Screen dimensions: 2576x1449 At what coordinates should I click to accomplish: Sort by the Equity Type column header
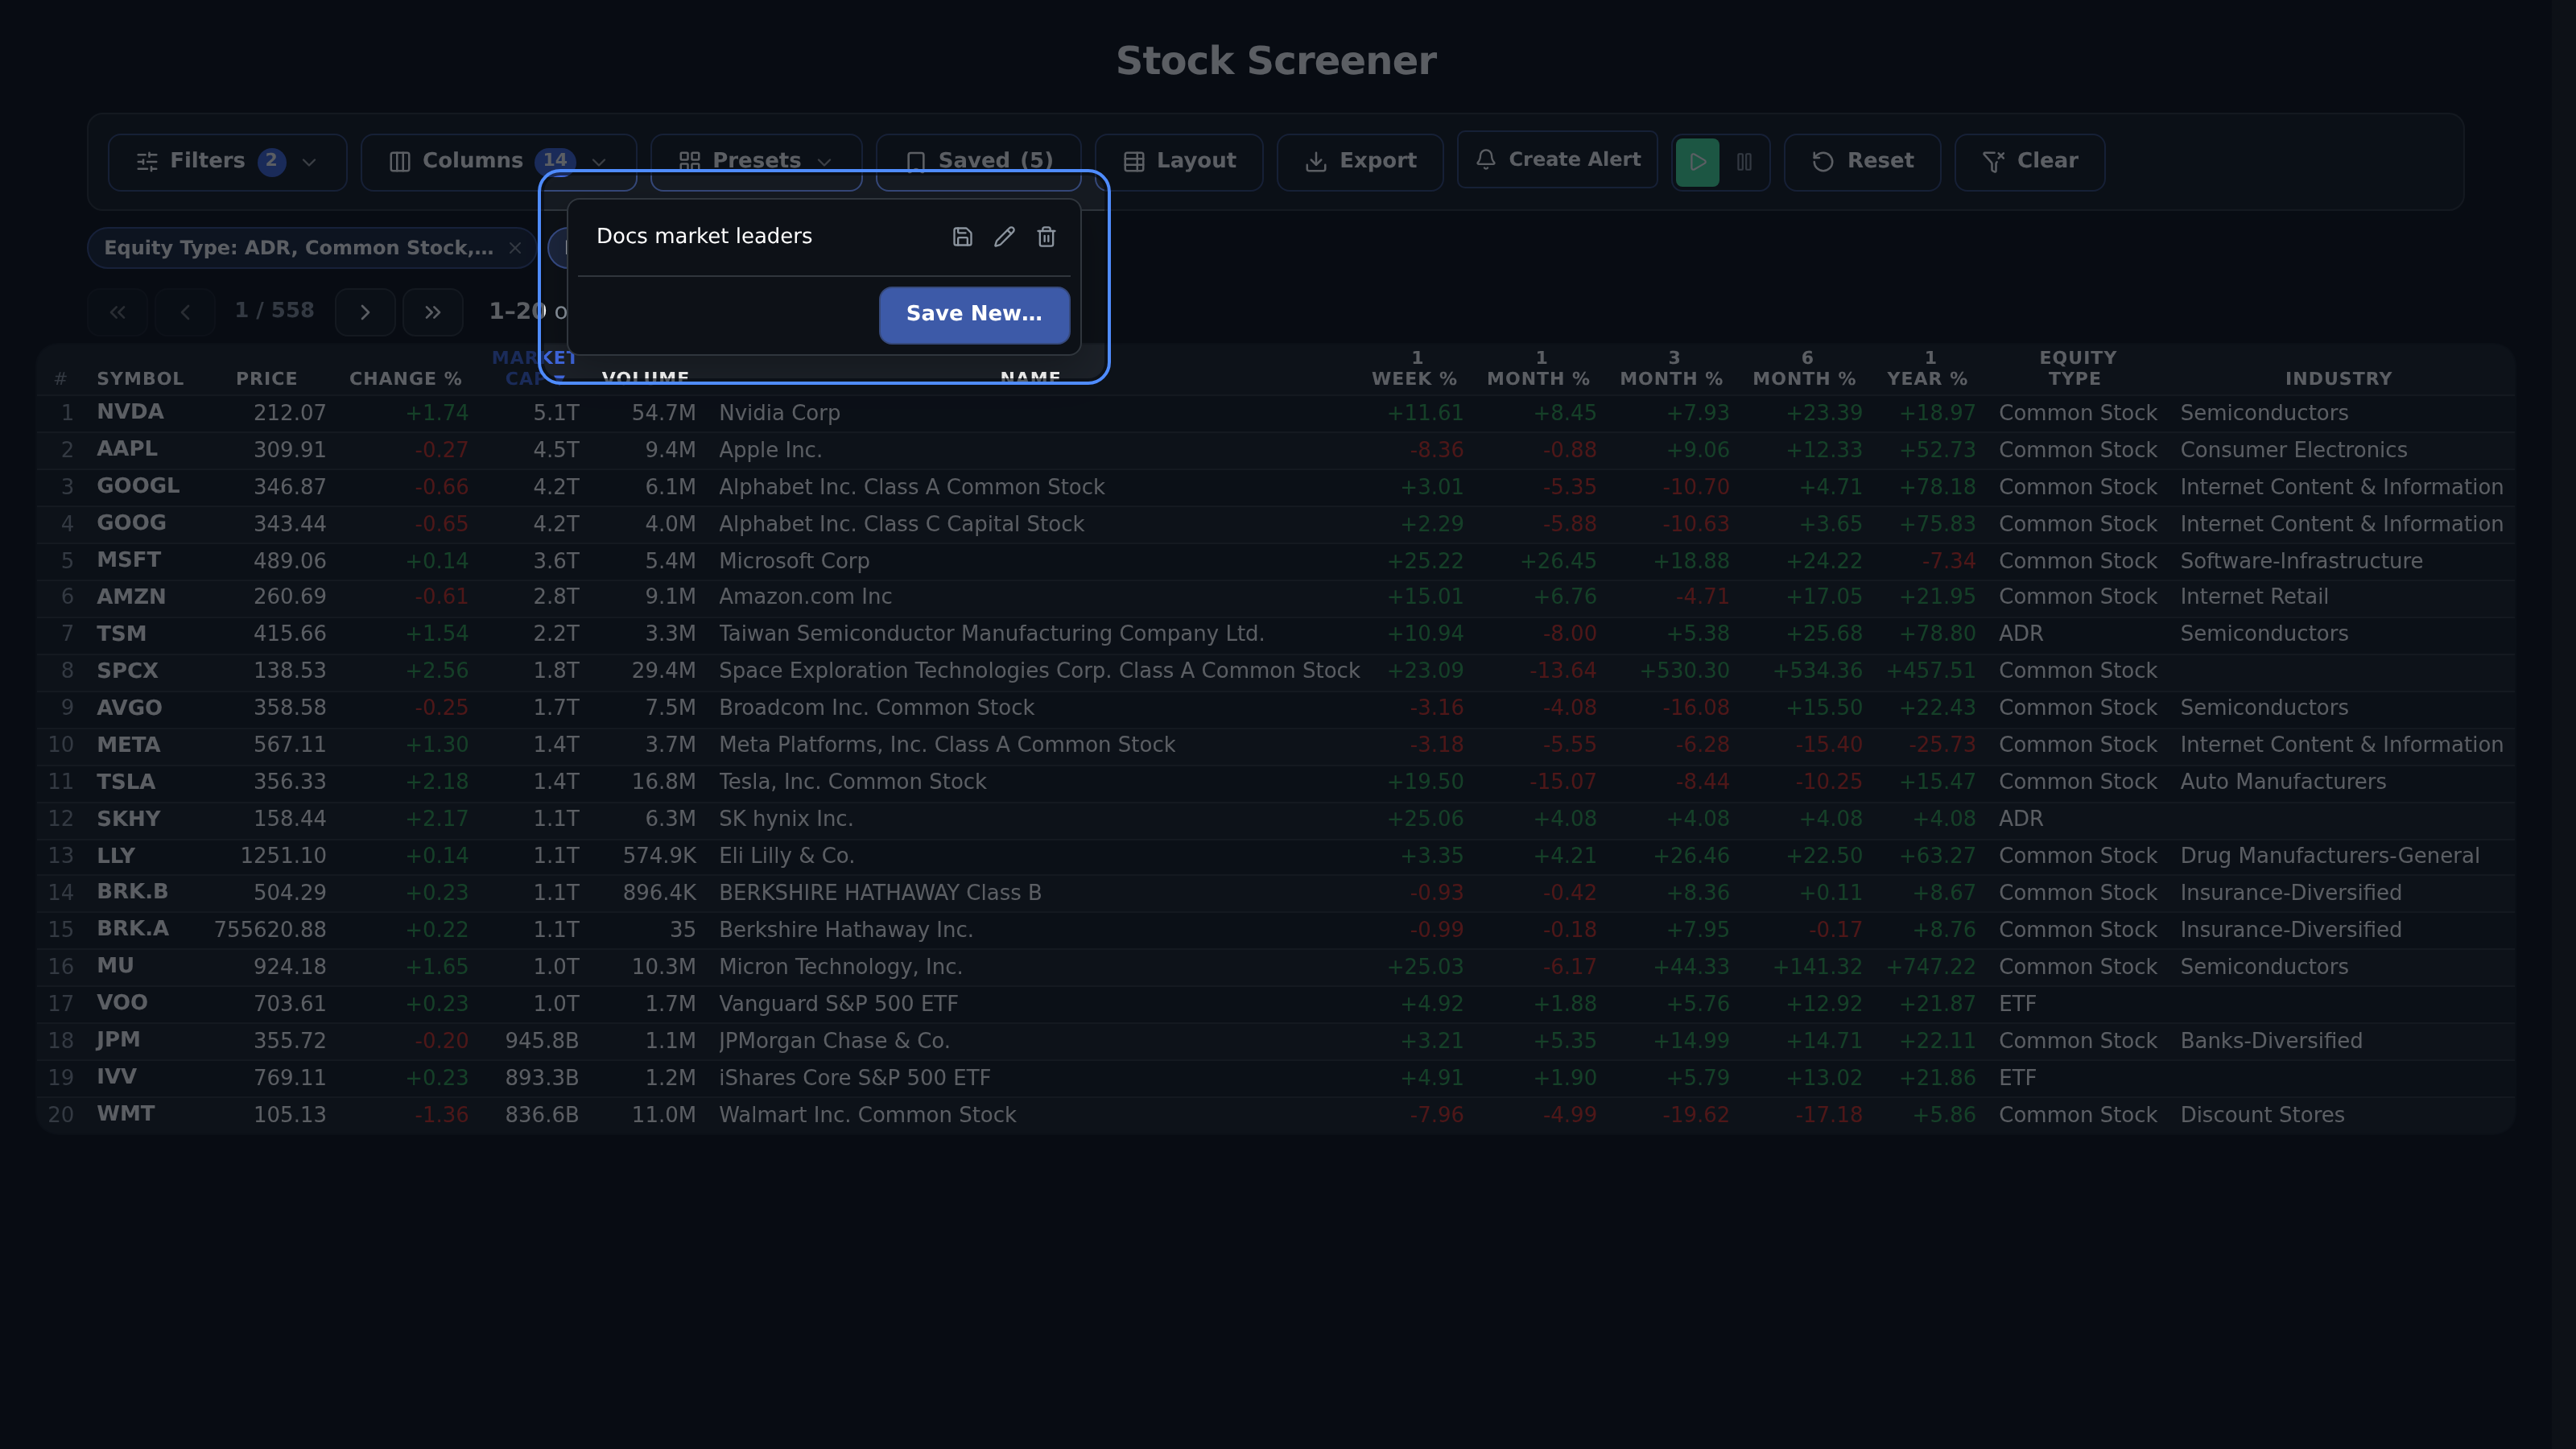click(2077, 368)
